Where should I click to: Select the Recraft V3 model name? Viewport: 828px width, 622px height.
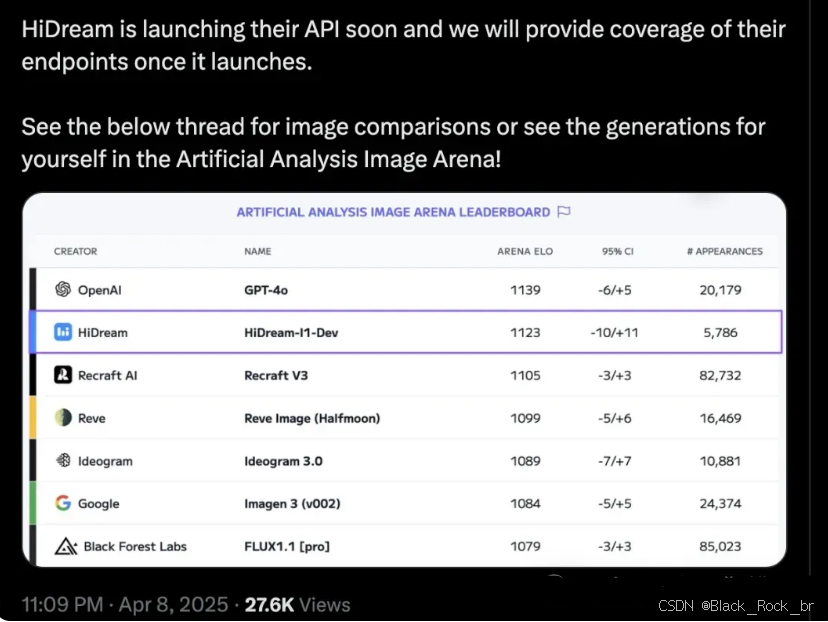coord(276,375)
